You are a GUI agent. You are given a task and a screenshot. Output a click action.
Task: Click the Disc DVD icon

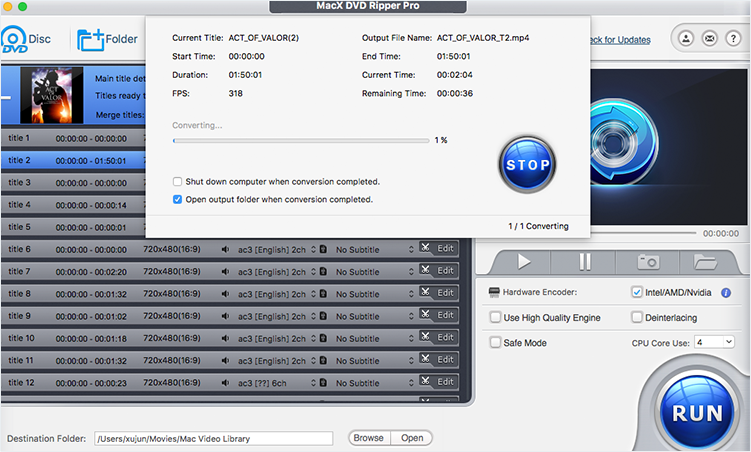tap(15, 40)
